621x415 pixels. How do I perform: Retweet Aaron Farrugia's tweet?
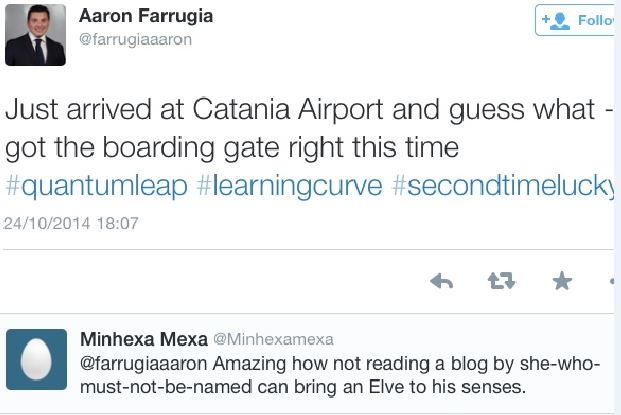(x=500, y=282)
